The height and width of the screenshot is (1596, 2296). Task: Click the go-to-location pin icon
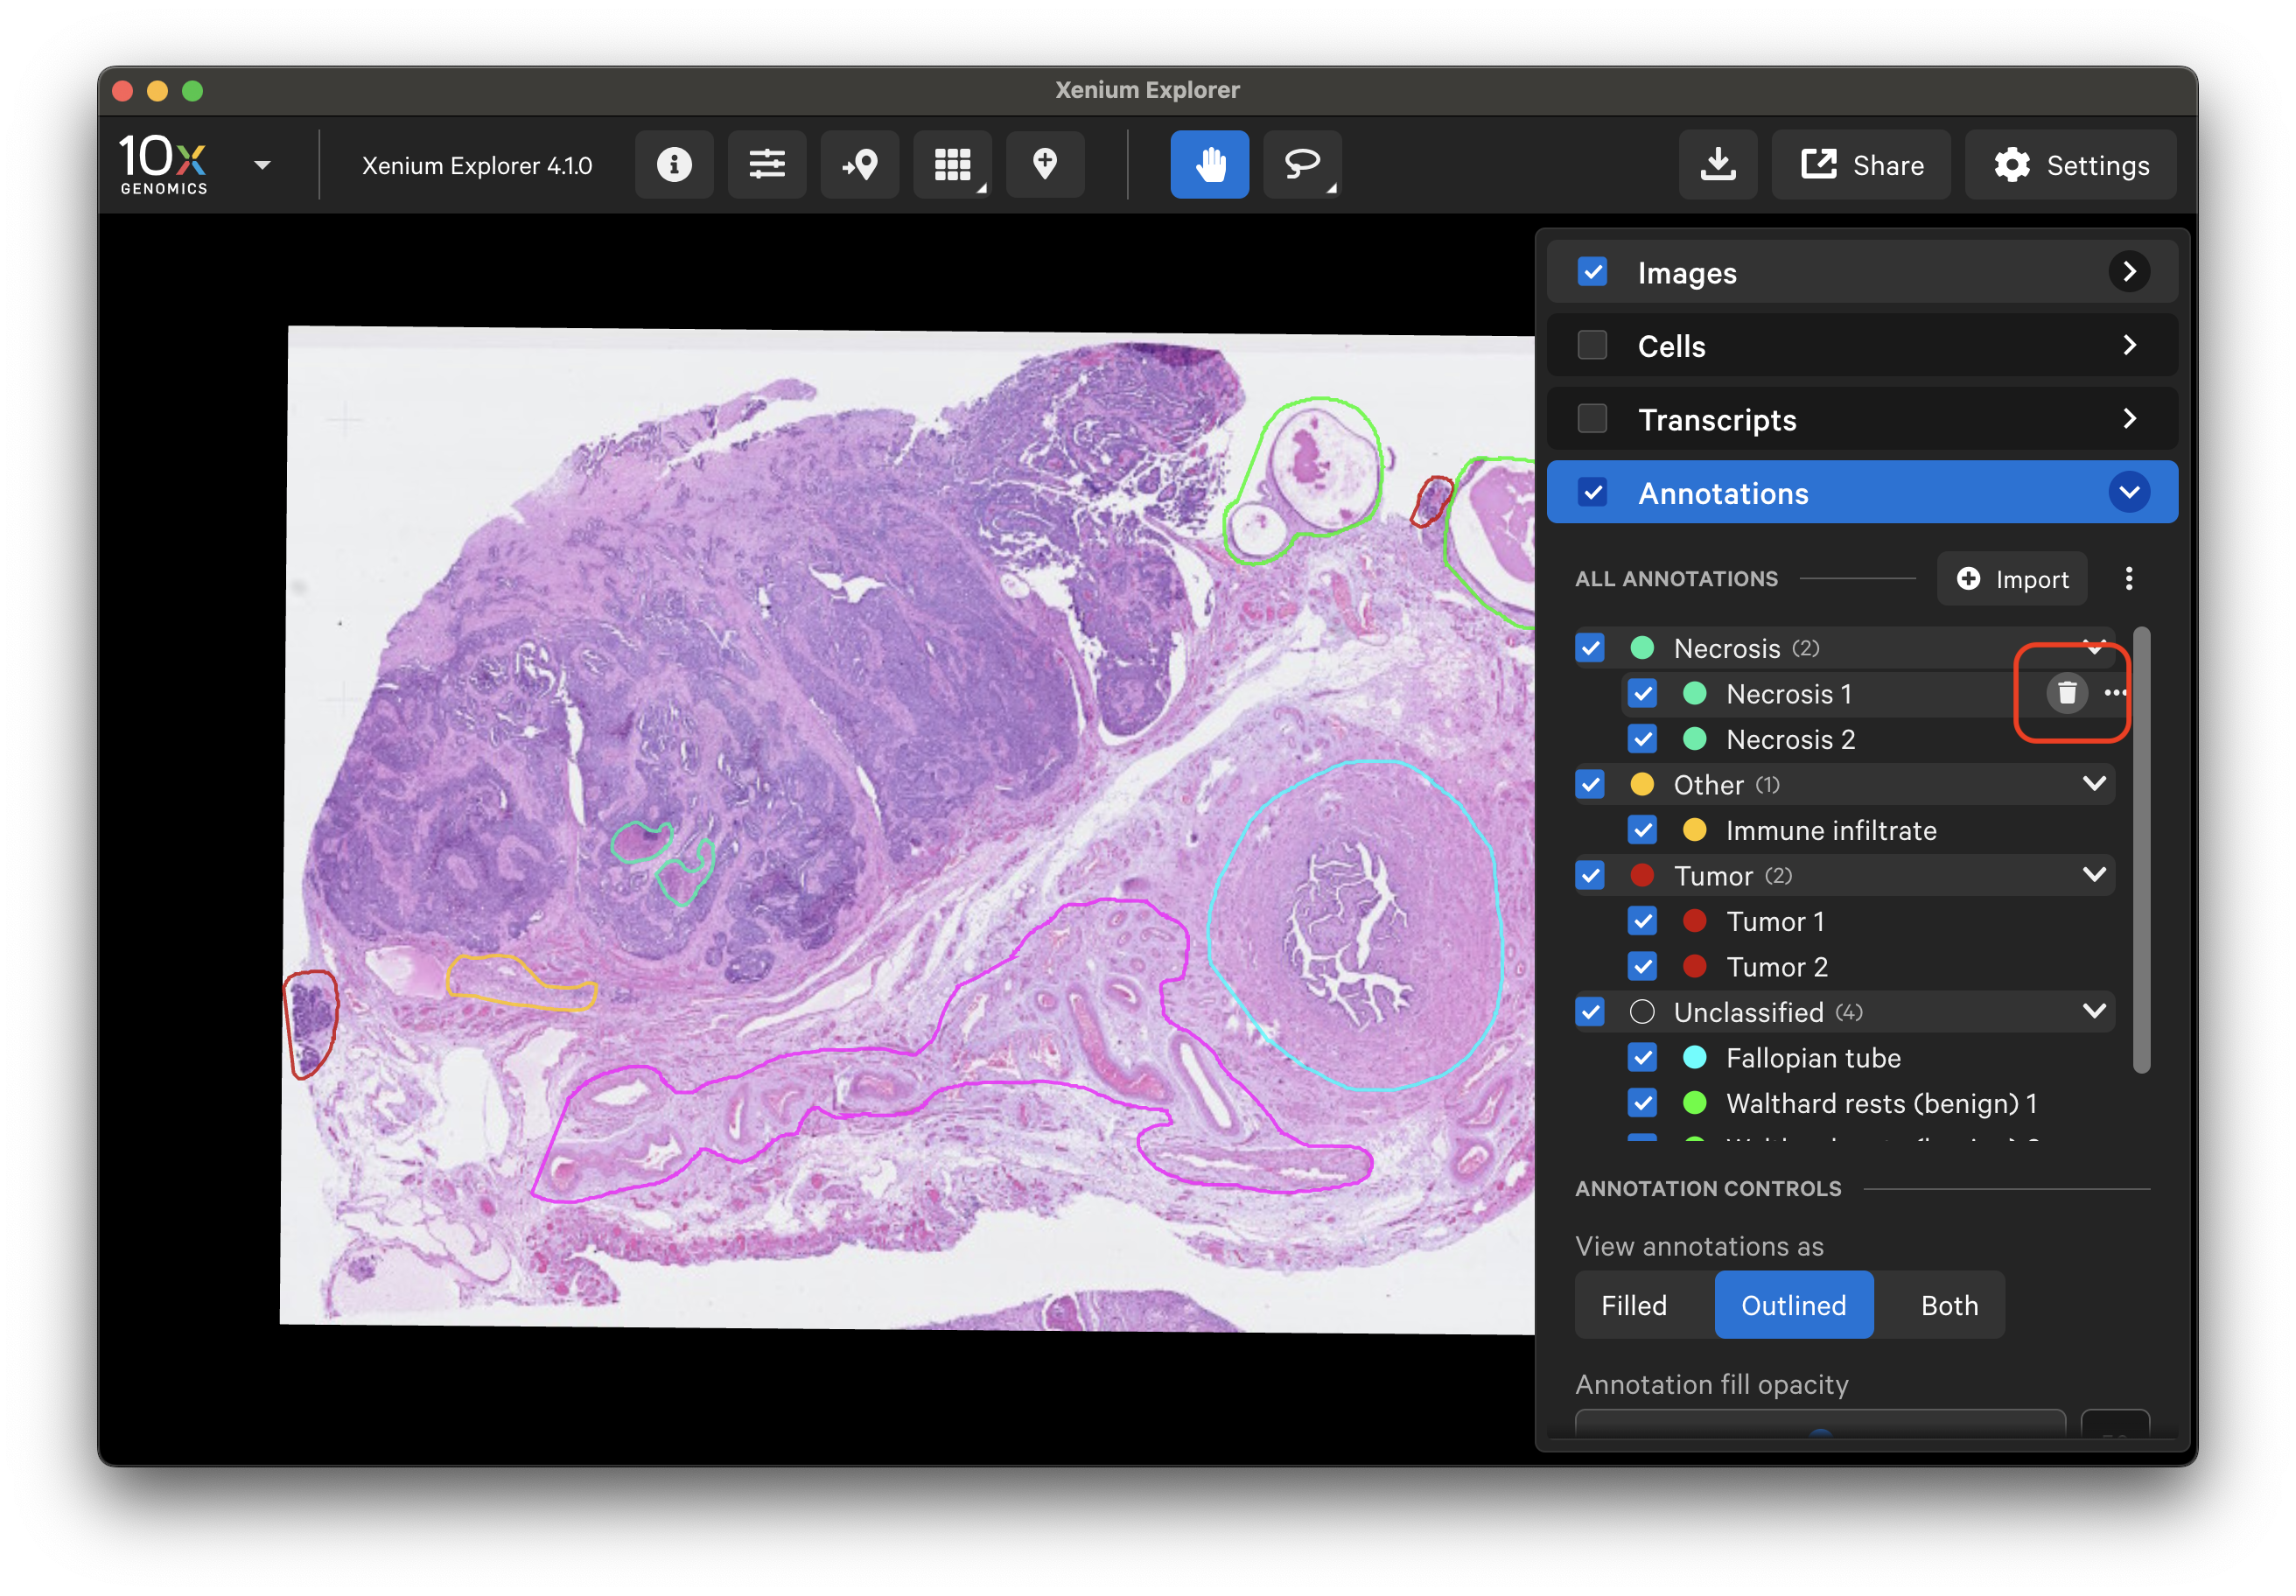click(x=859, y=164)
